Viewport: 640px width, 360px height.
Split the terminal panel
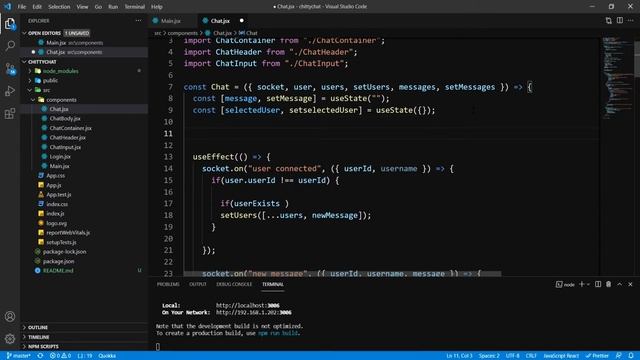tap(598, 284)
